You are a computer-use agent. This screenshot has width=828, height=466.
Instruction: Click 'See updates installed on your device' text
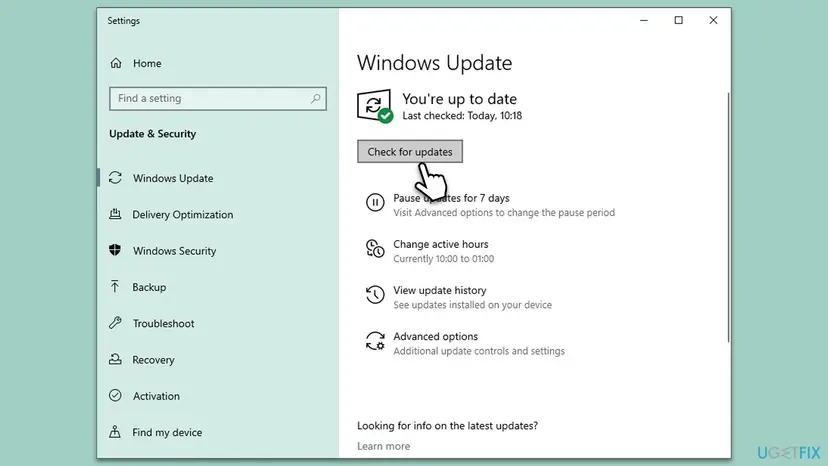tap(472, 305)
